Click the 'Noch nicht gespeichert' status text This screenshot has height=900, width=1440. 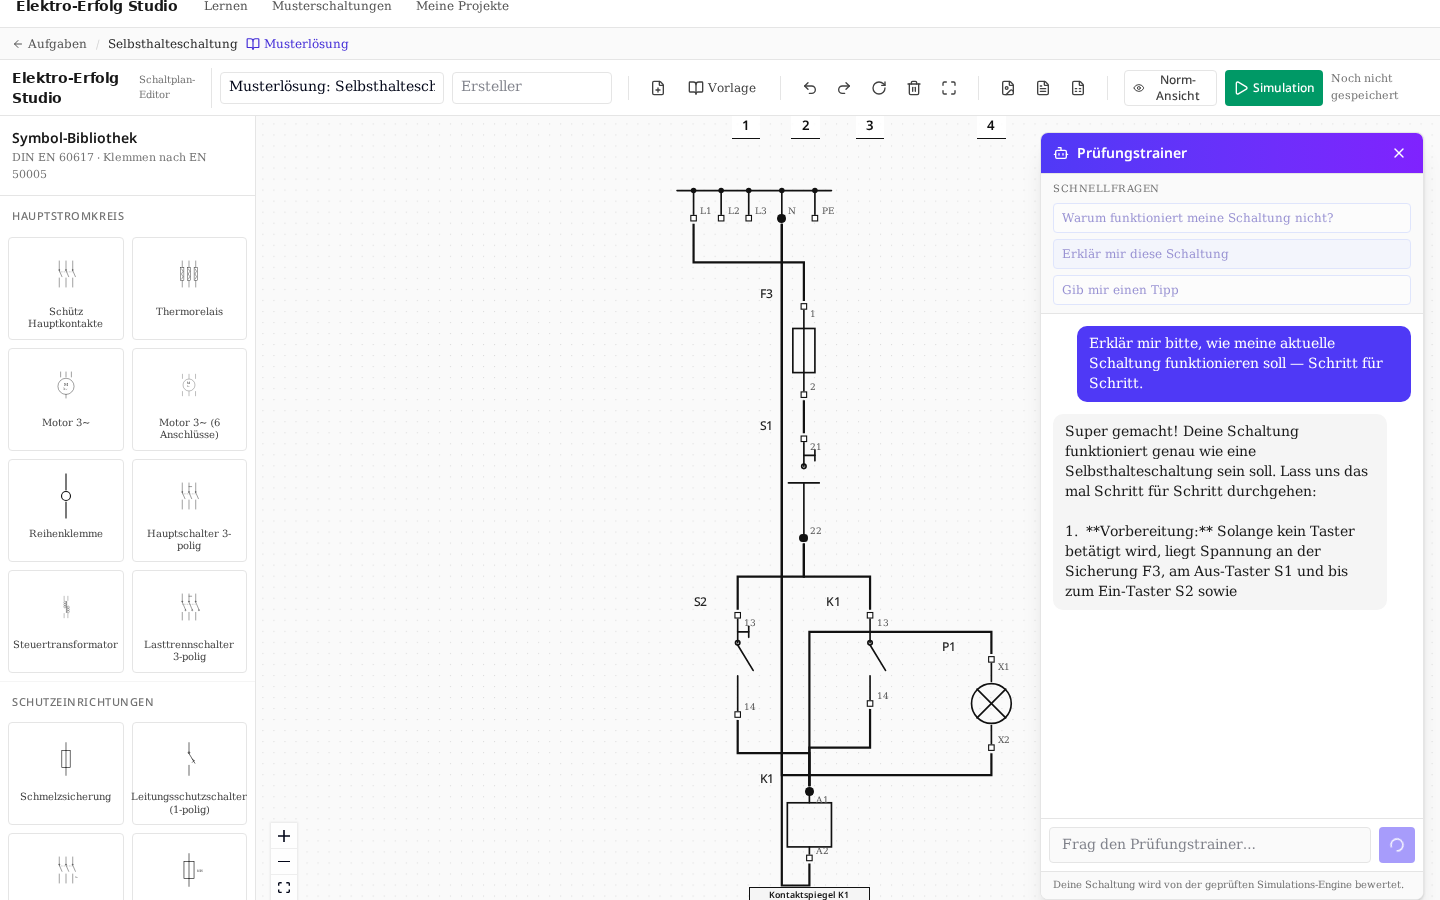pos(1364,87)
